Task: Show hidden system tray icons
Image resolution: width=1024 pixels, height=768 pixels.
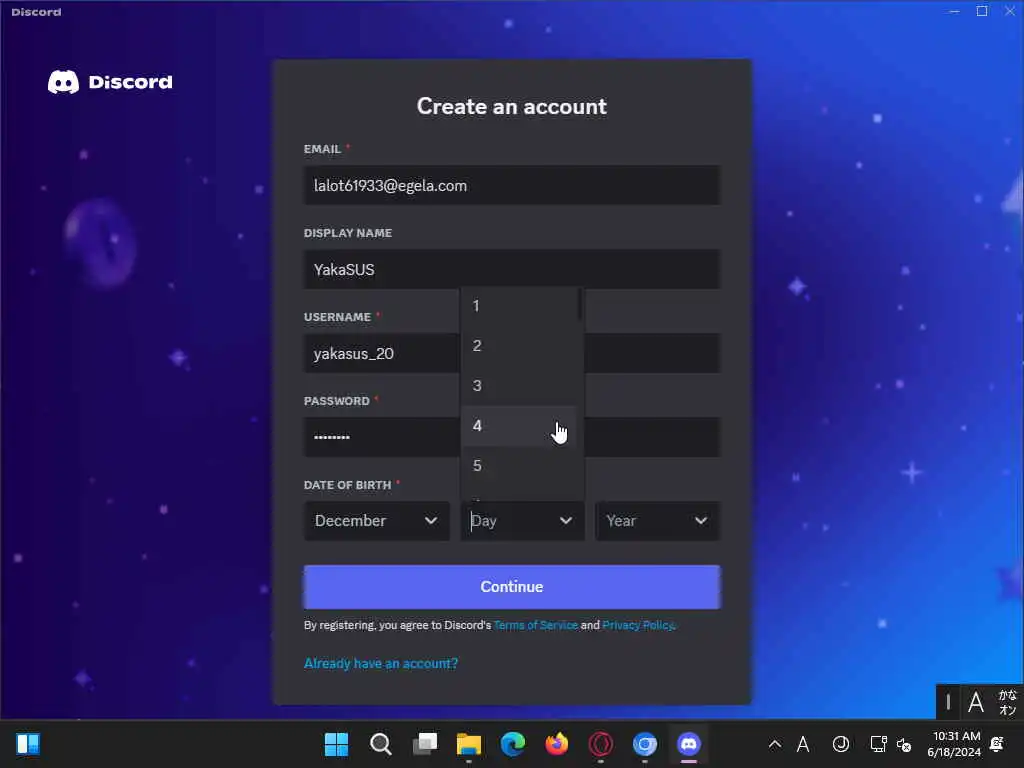Action: 775,744
